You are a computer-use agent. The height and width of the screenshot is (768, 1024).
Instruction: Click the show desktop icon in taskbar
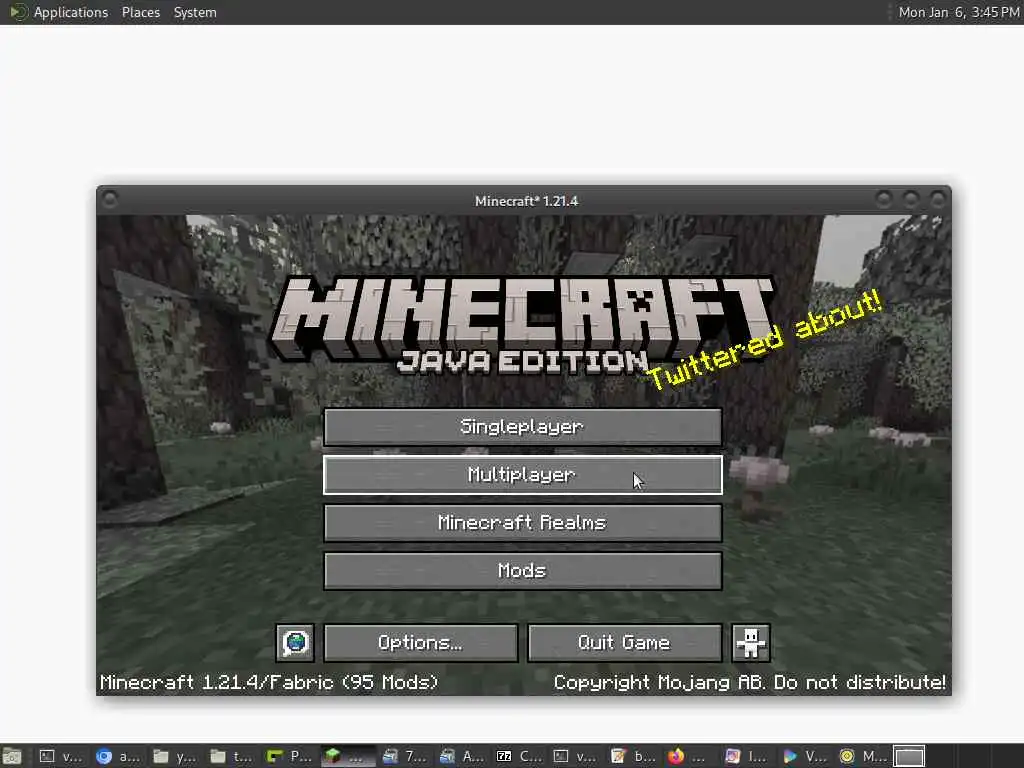[12, 756]
